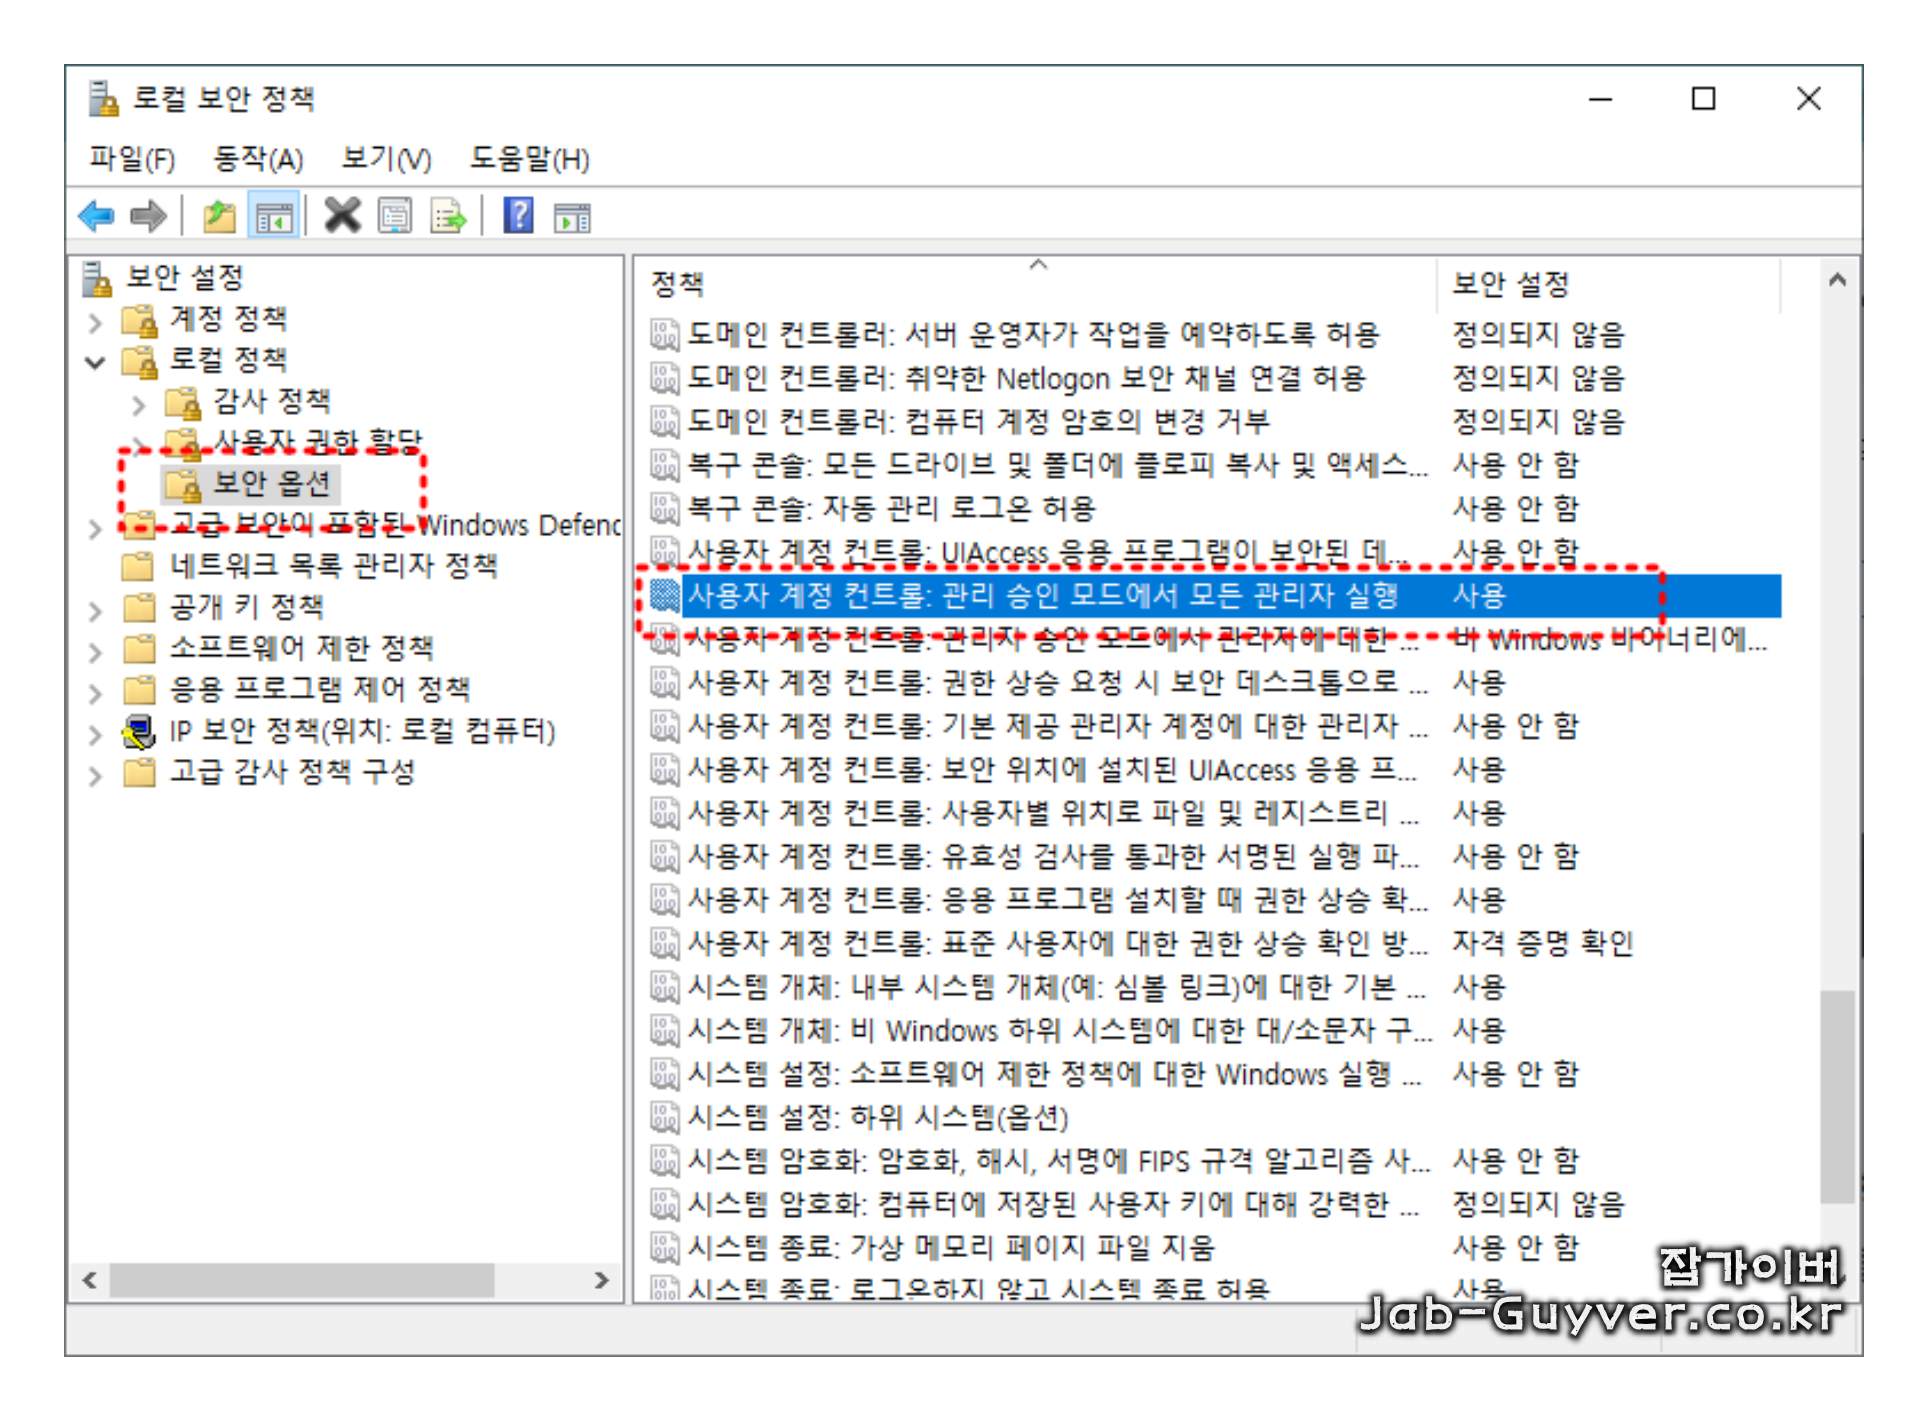Click the Export list toolbar icon
The width and height of the screenshot is (1928, 1421).
pyautogui.click(x=448, y=216)
